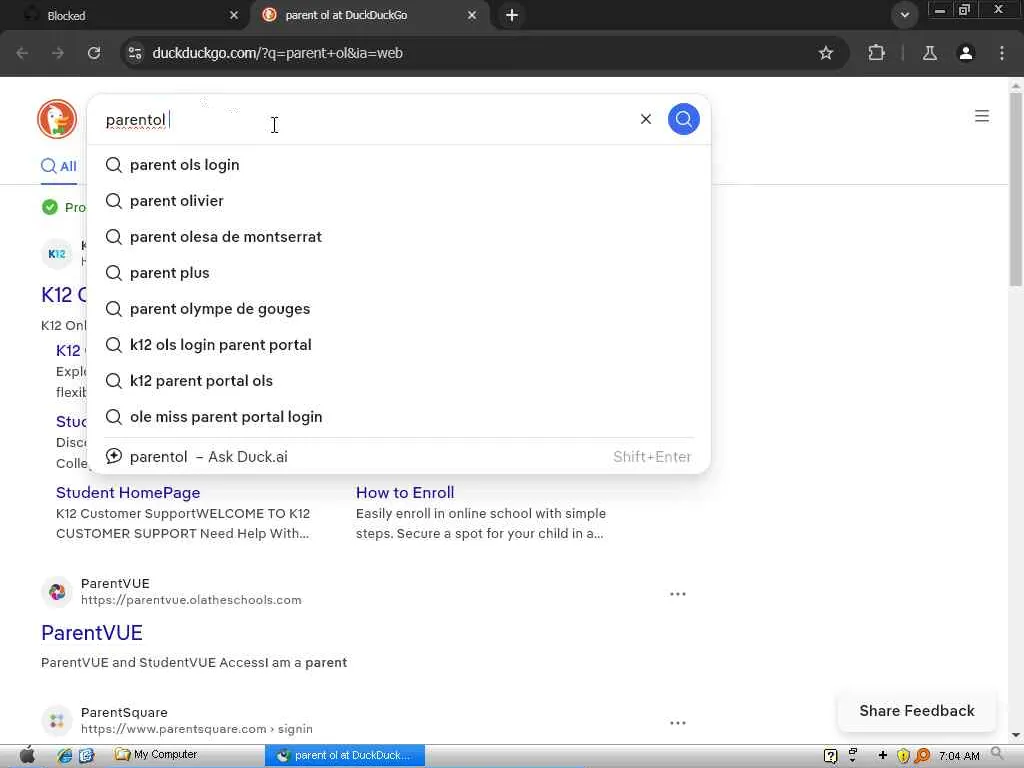Click the ParentSquare site name above its URL

[124, 712]
